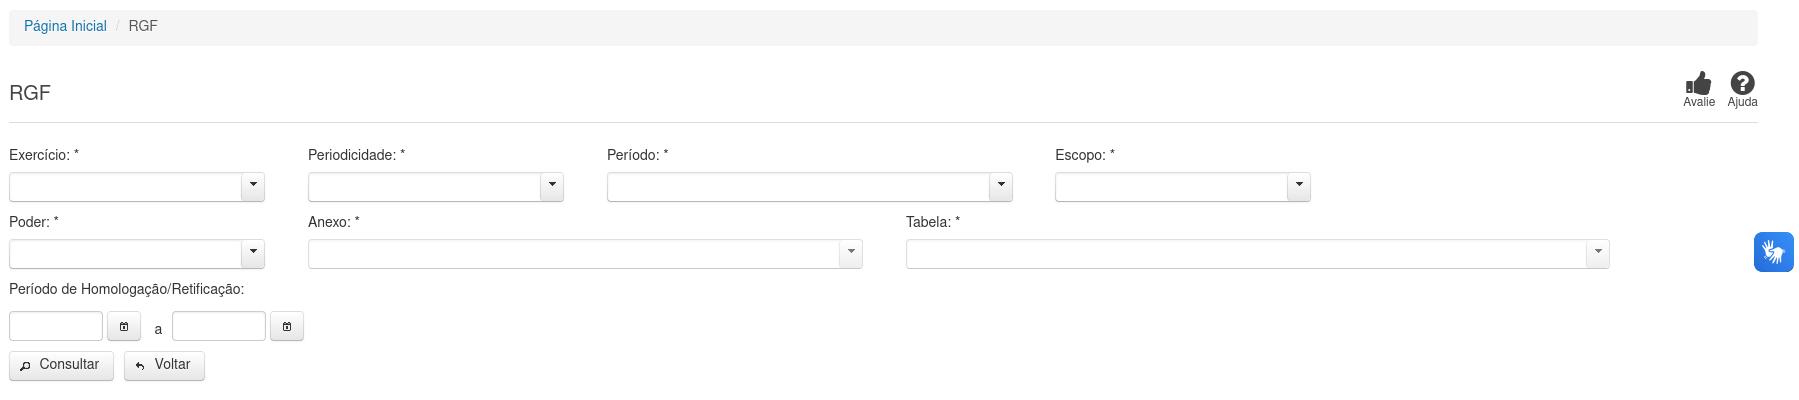Open calendar for homologation end date
1799x400 pixels.
(x=287, y=327)
